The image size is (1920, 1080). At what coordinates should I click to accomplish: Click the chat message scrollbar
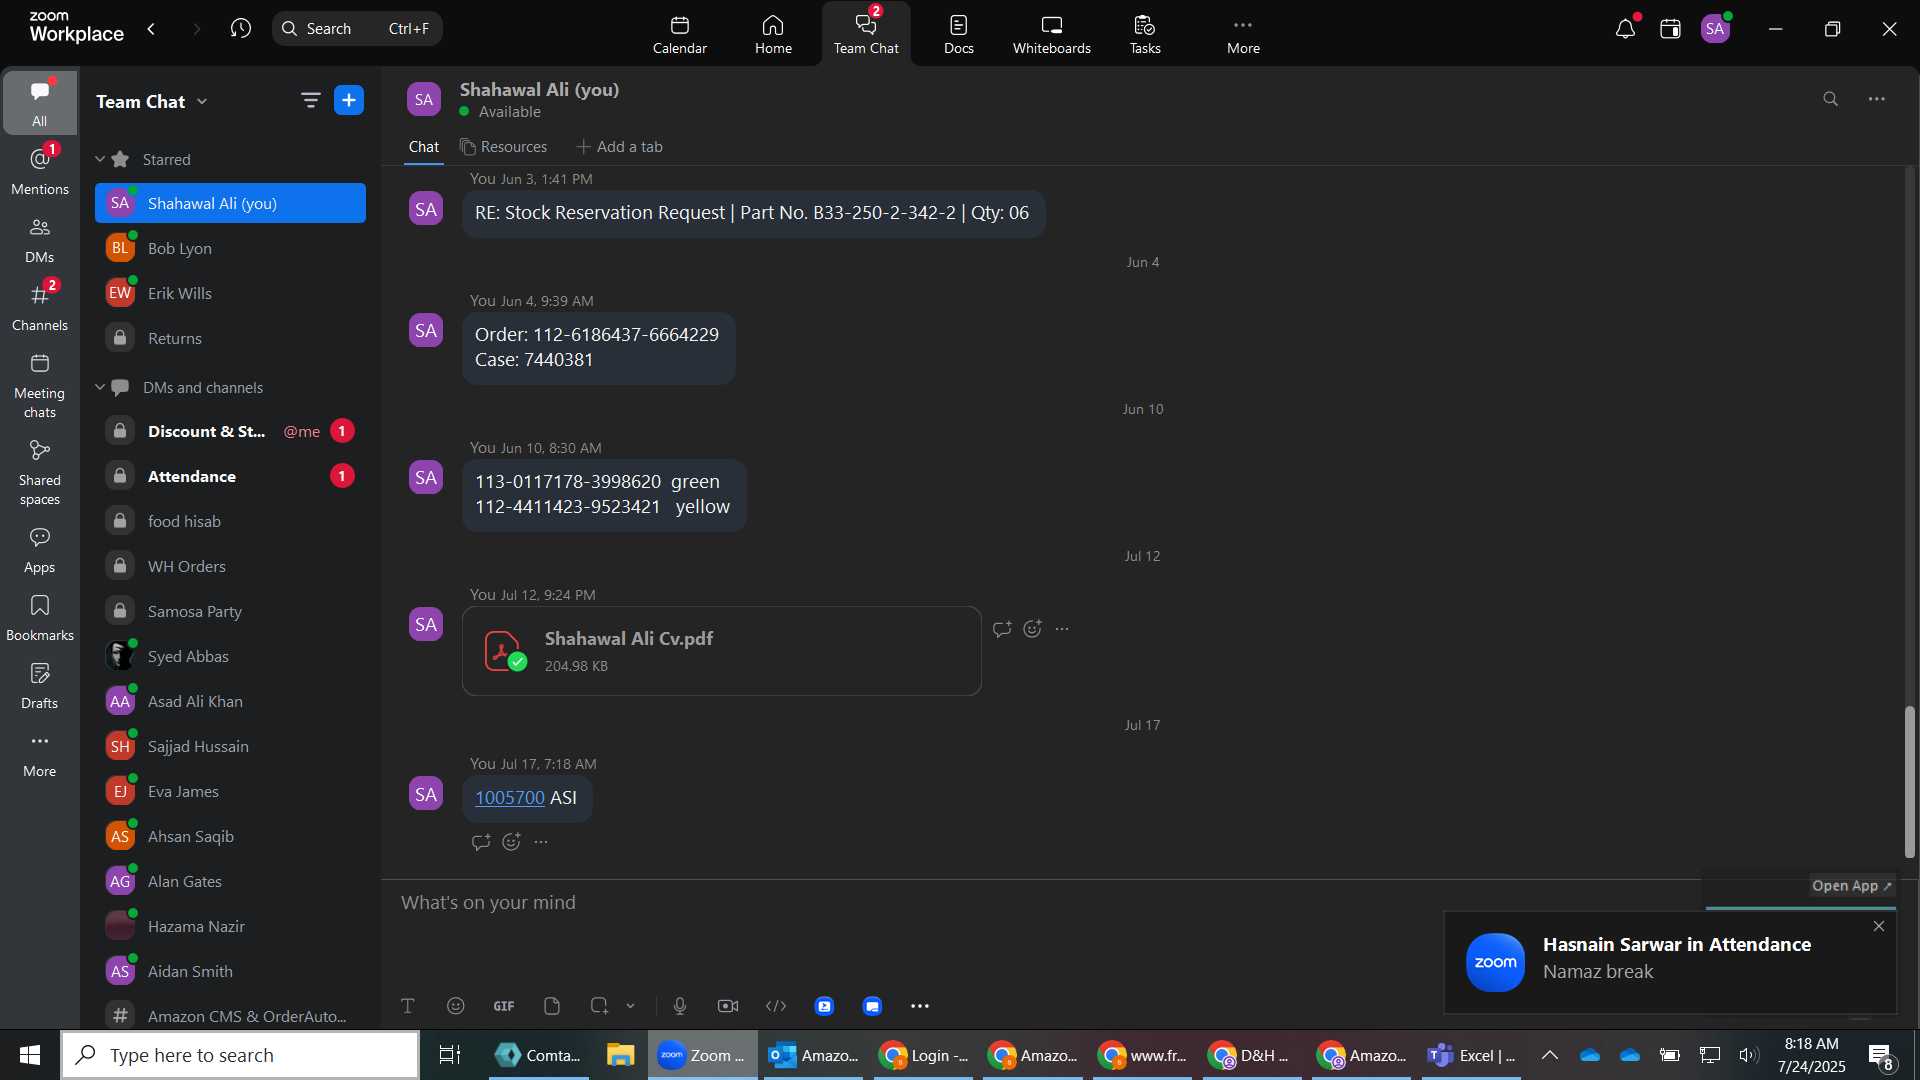[1909, 782]
